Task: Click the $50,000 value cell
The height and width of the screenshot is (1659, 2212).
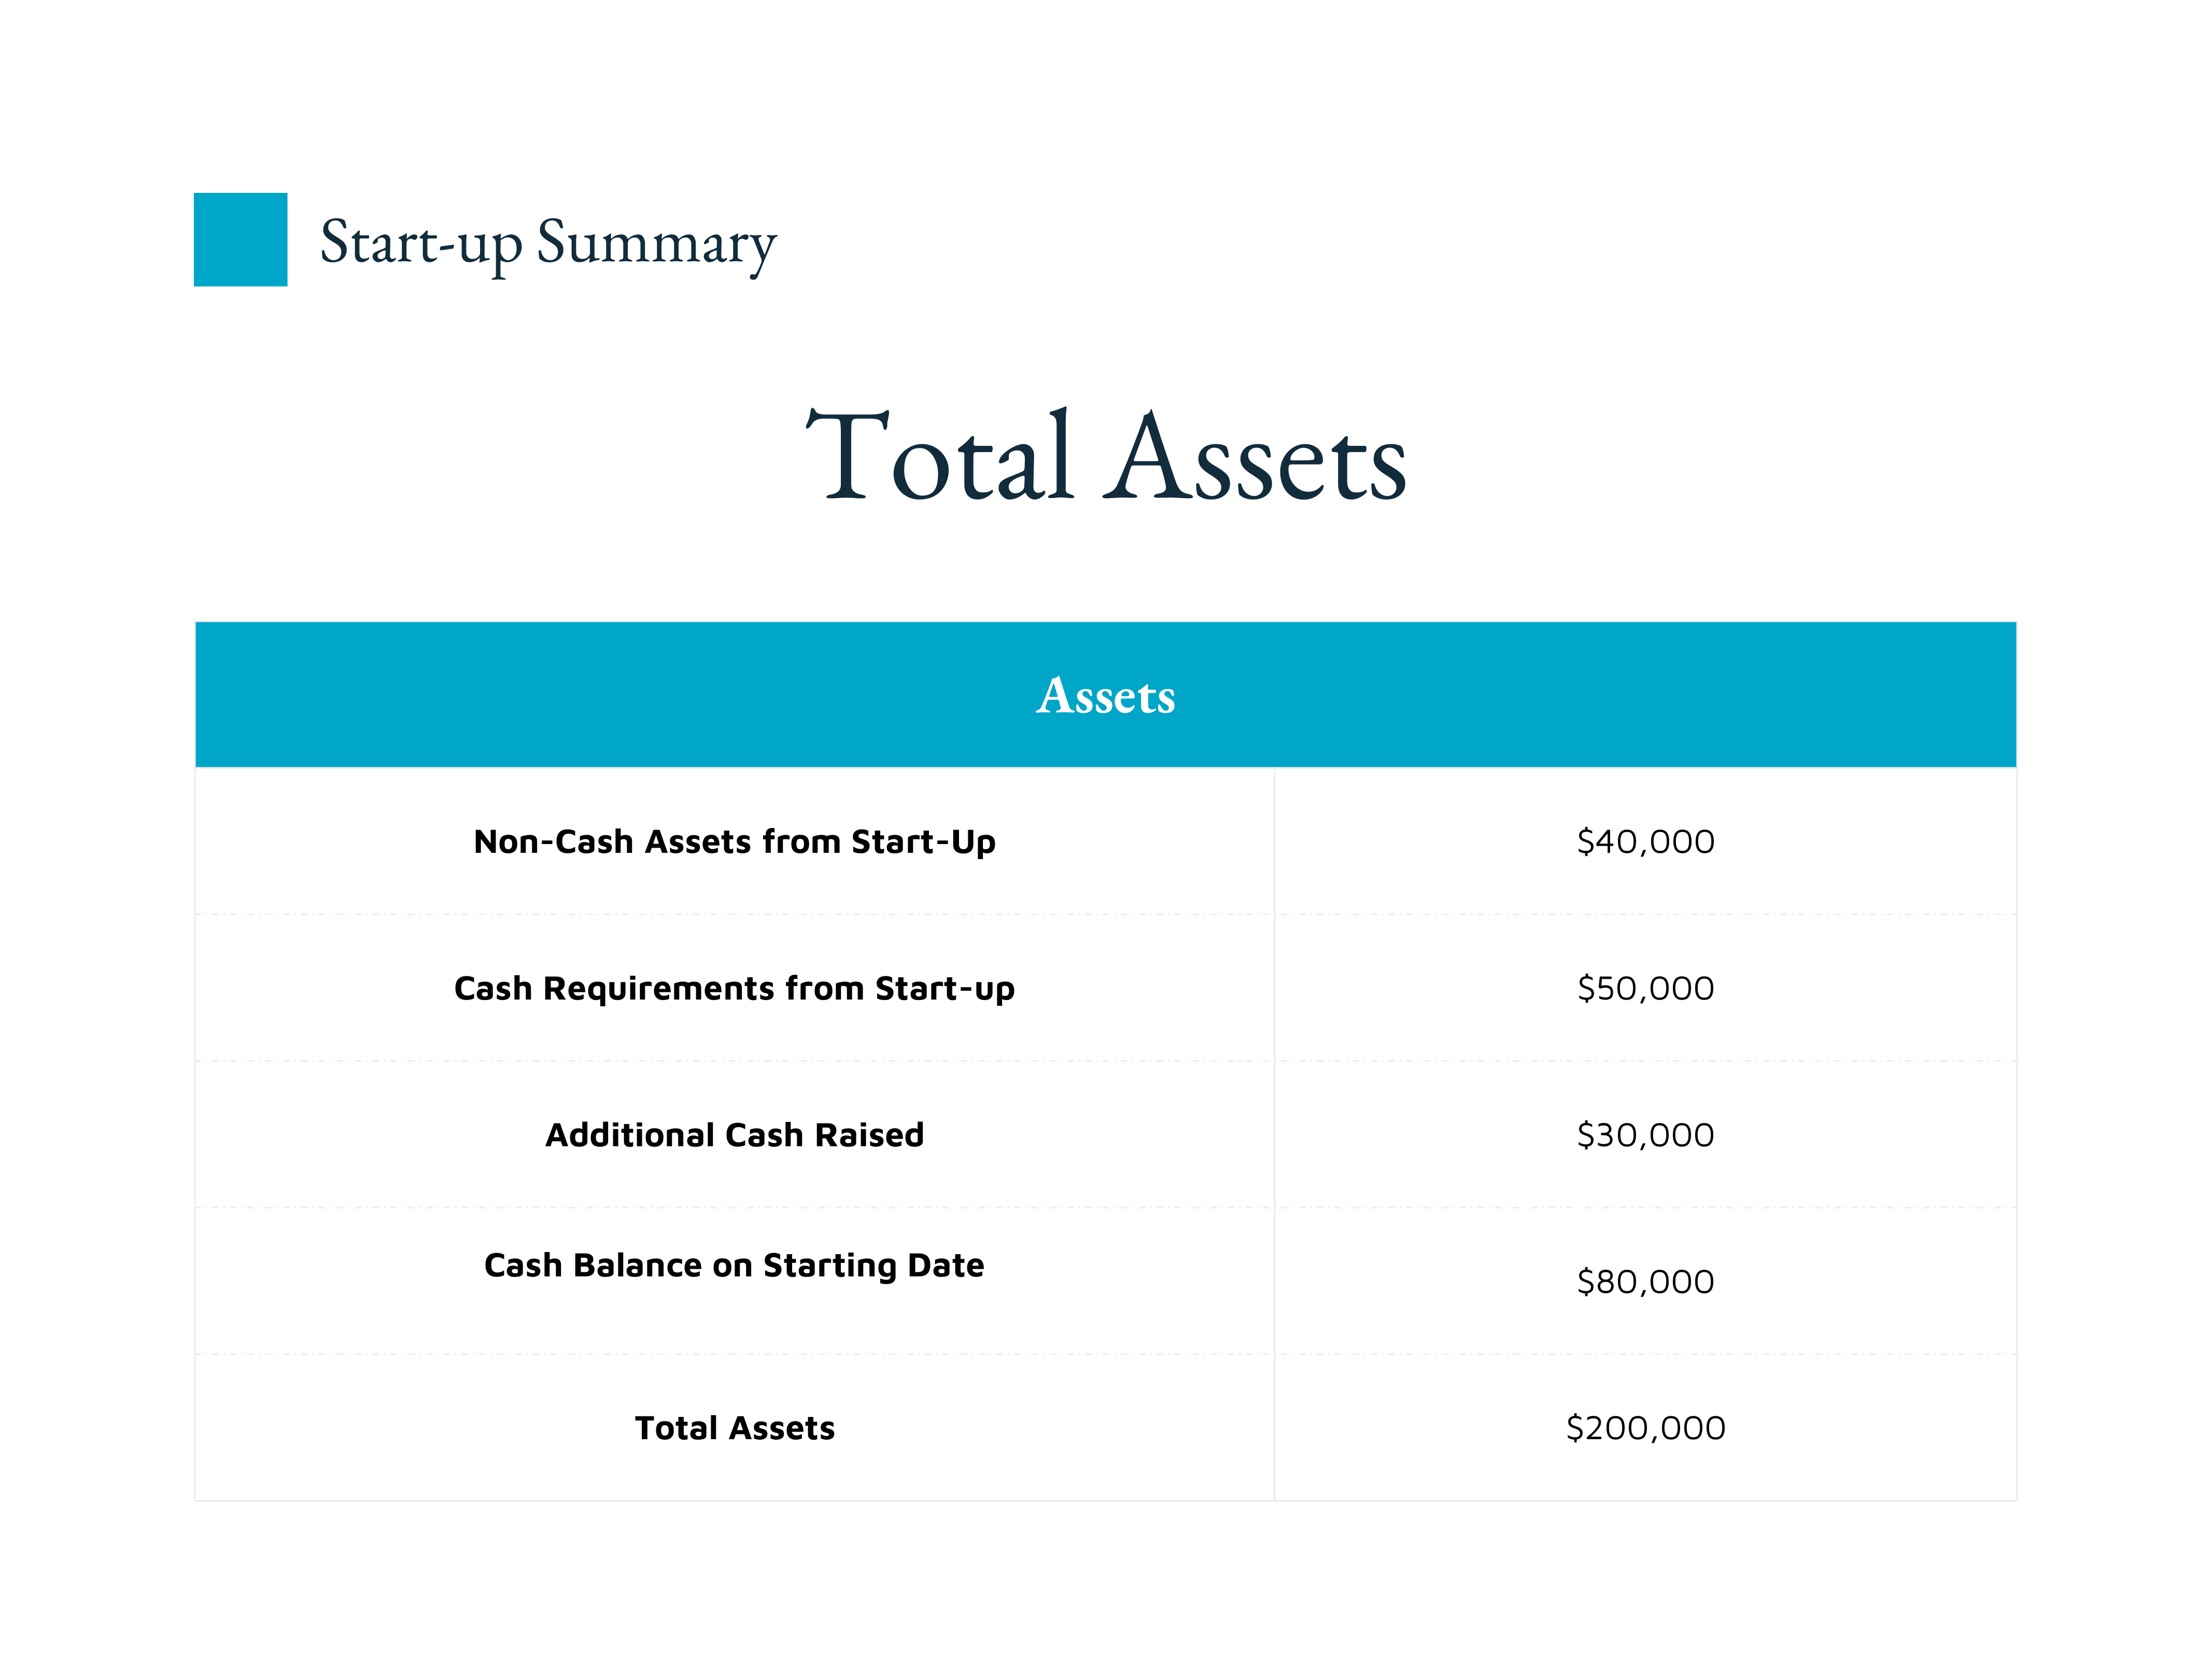Action: 1646,988
